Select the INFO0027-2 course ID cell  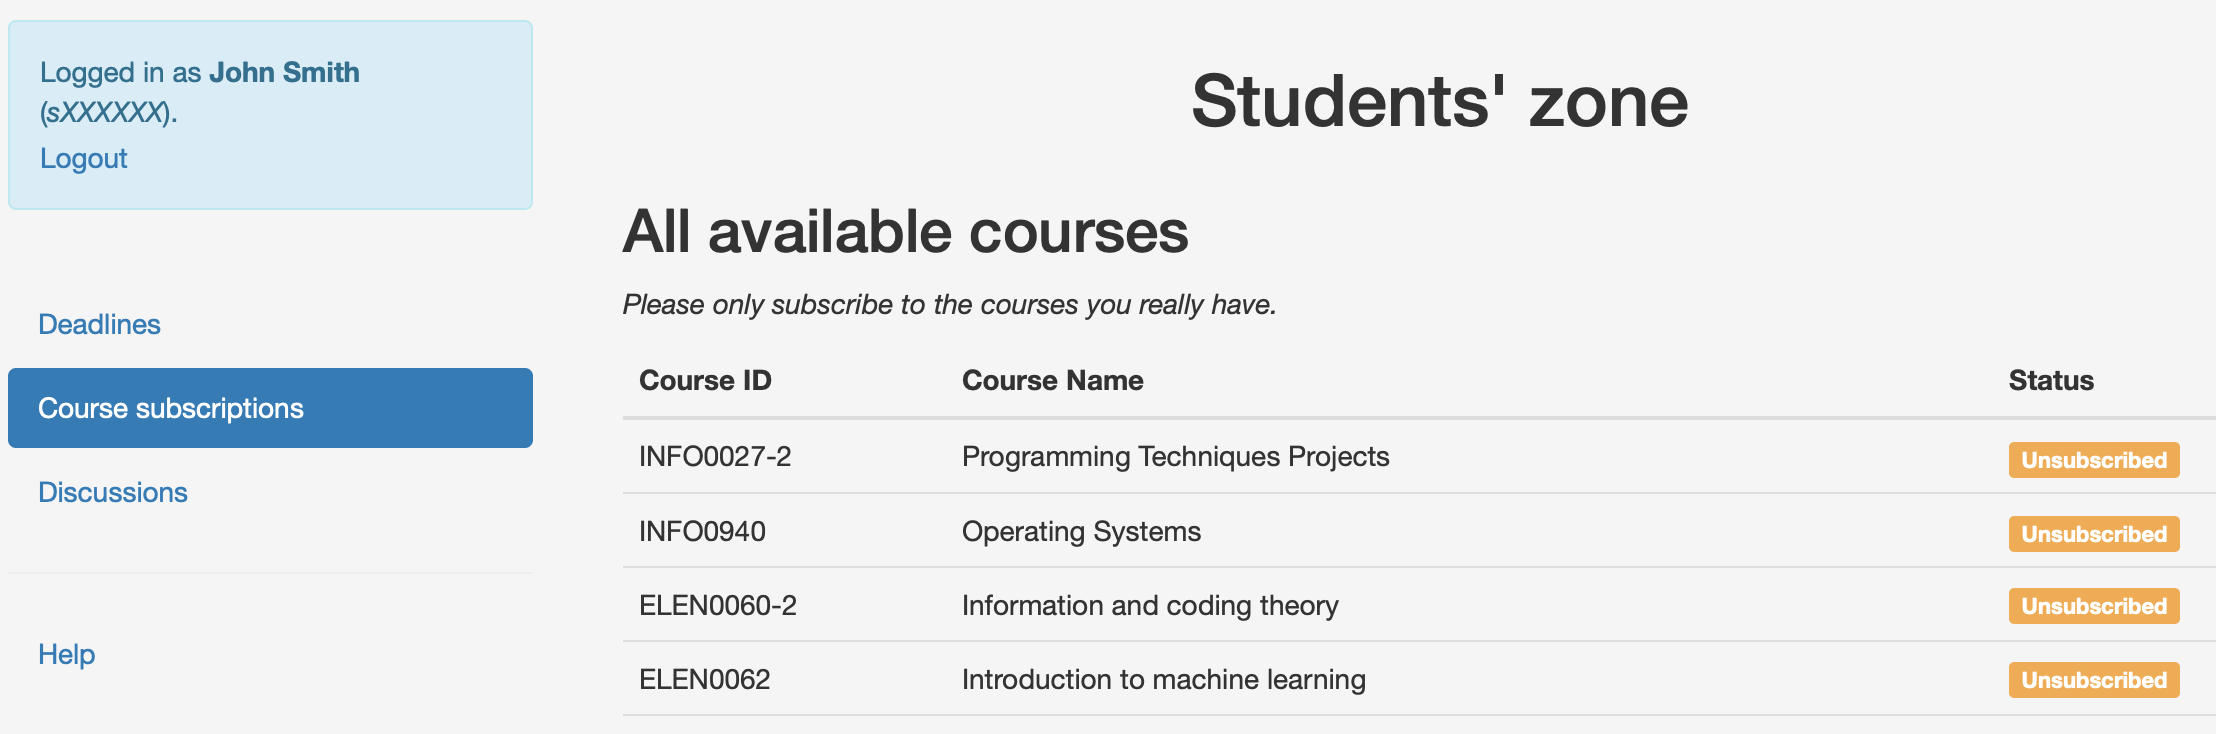[715, 457]
